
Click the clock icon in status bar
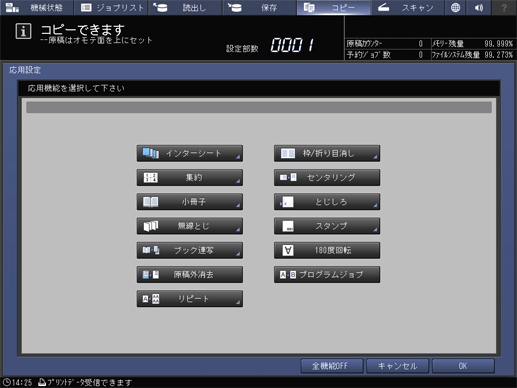[6, 382]
